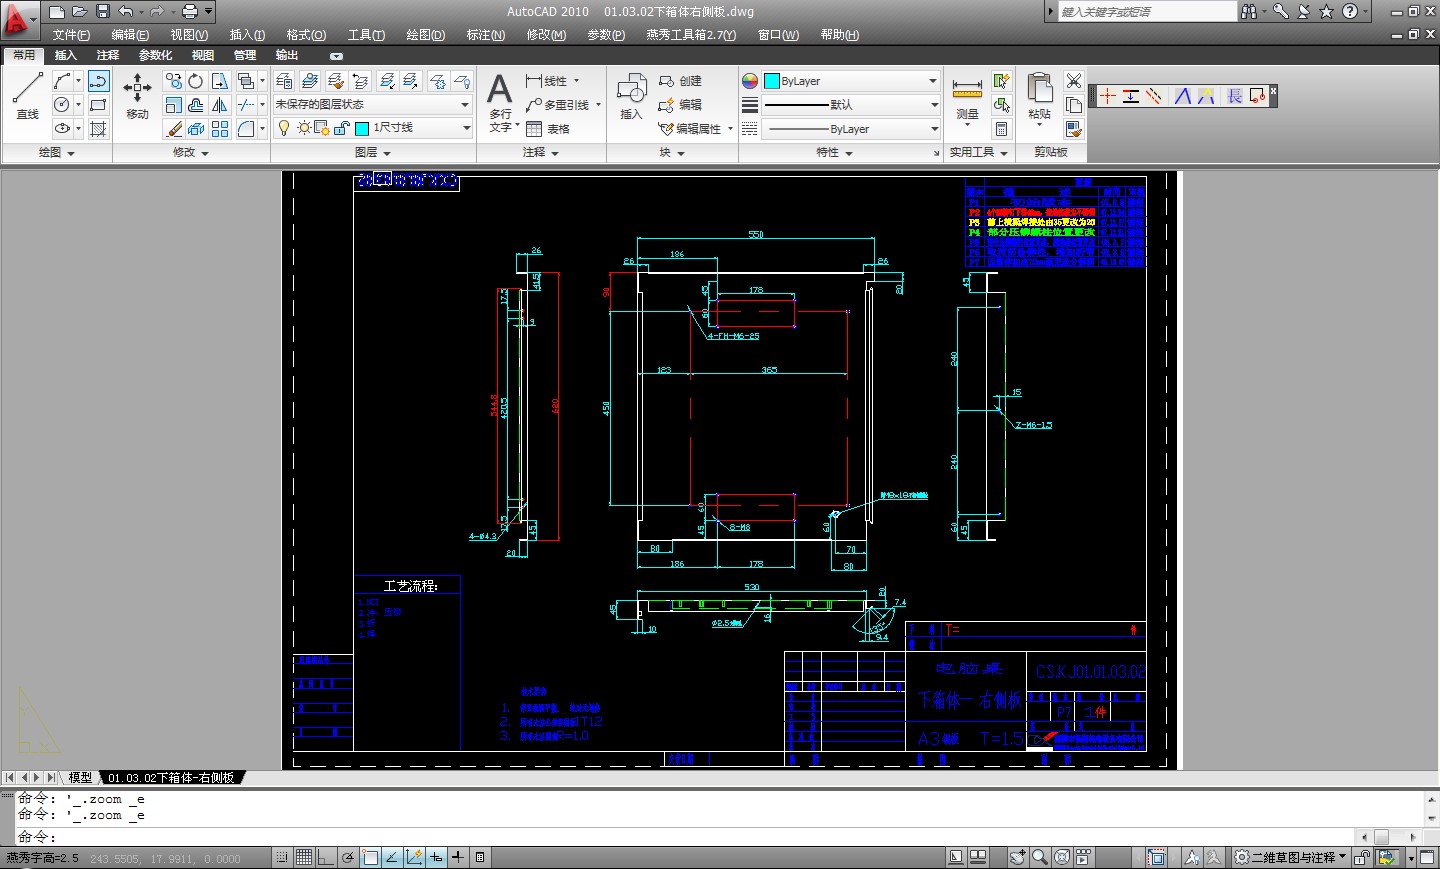The width and height of the screenshot is (1440, 869).
Task: Toggle the layer lightbulb on/off icon
Action: tap(284, 128)
